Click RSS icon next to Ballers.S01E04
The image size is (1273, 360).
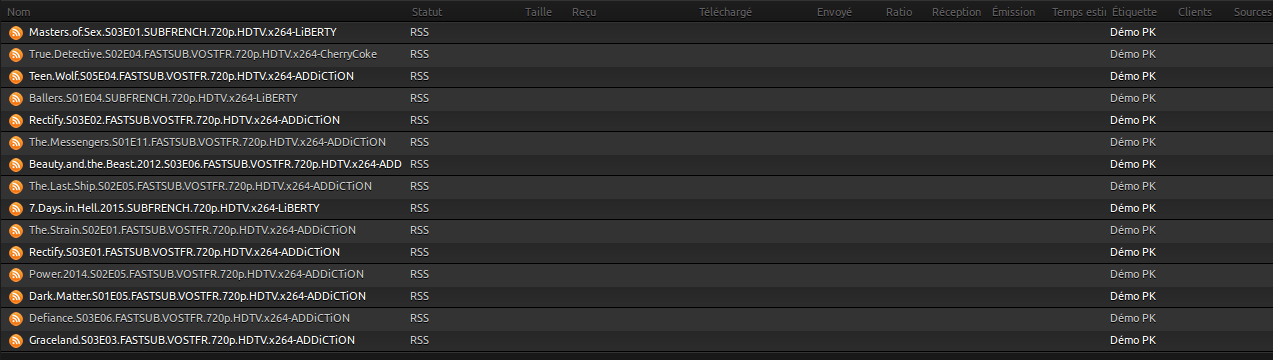(15, 98)
